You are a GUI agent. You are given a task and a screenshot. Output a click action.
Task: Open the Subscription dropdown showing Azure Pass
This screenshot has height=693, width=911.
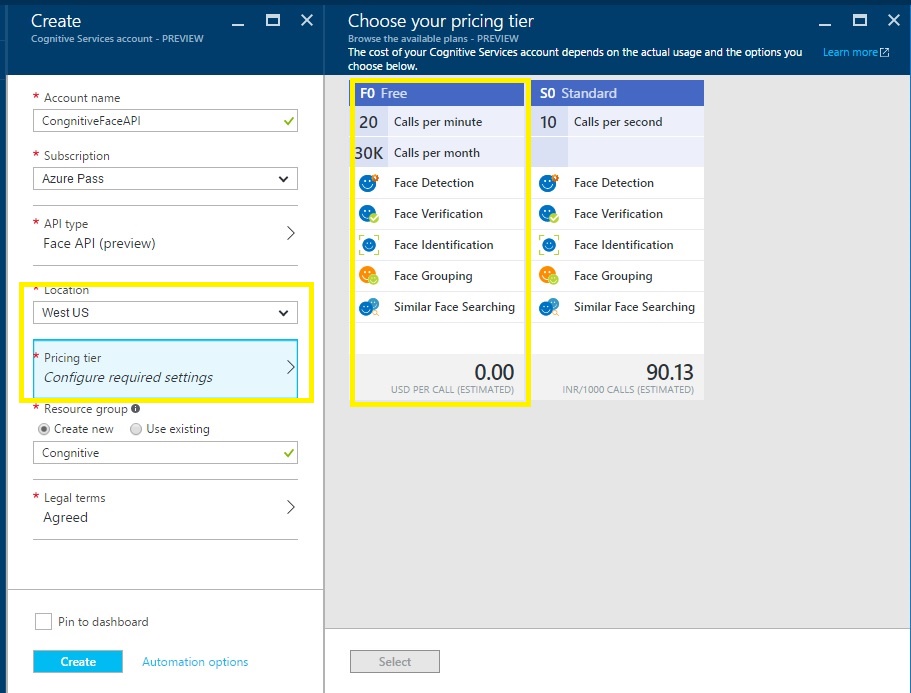point(165,176)
